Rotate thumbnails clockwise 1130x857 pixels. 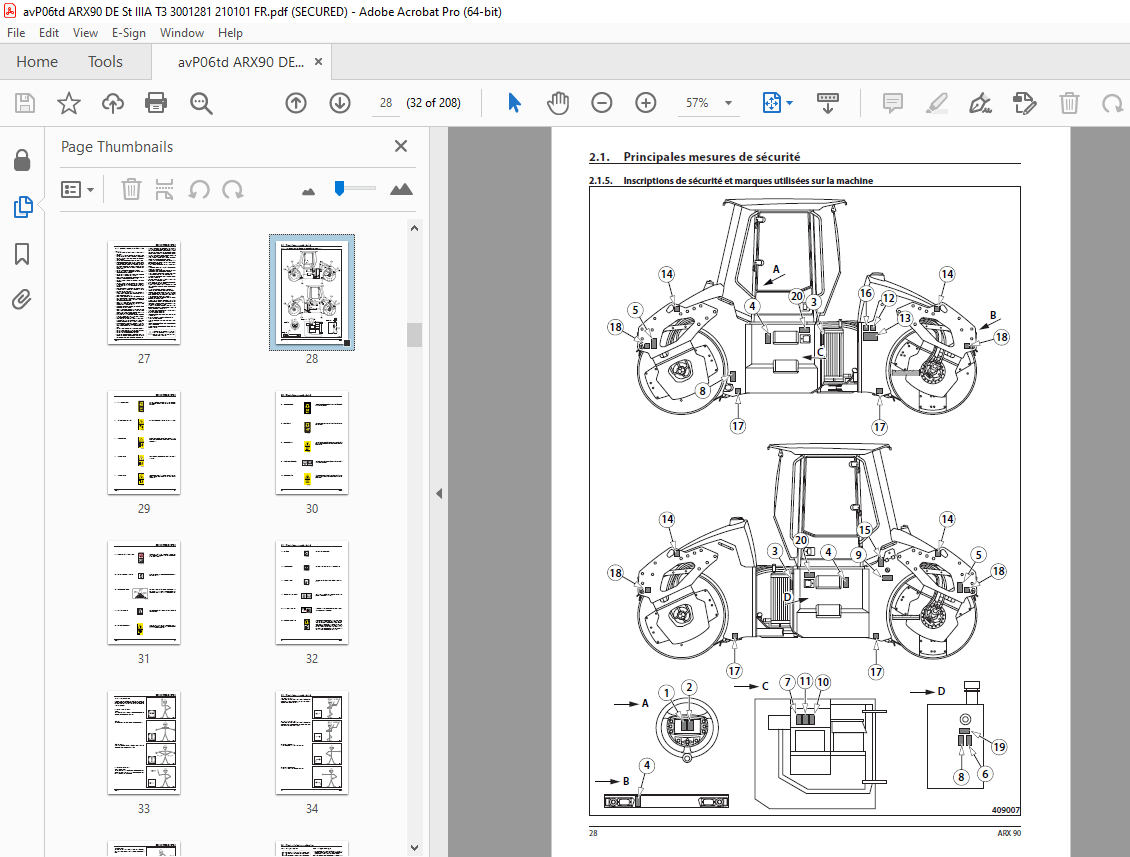click(x=233, y=190)
